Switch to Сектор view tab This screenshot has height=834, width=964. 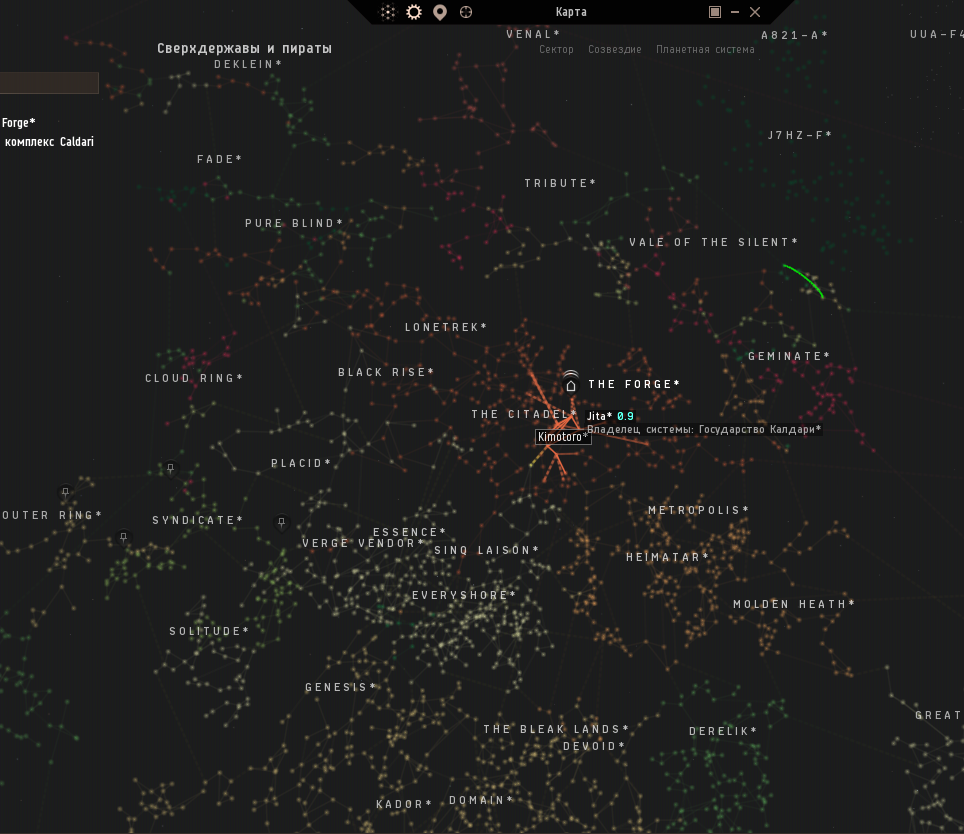point(556,50)
